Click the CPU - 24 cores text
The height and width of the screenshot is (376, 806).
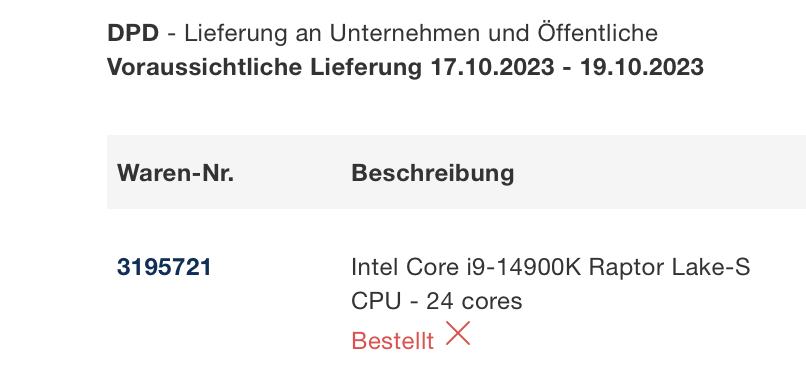436,301
